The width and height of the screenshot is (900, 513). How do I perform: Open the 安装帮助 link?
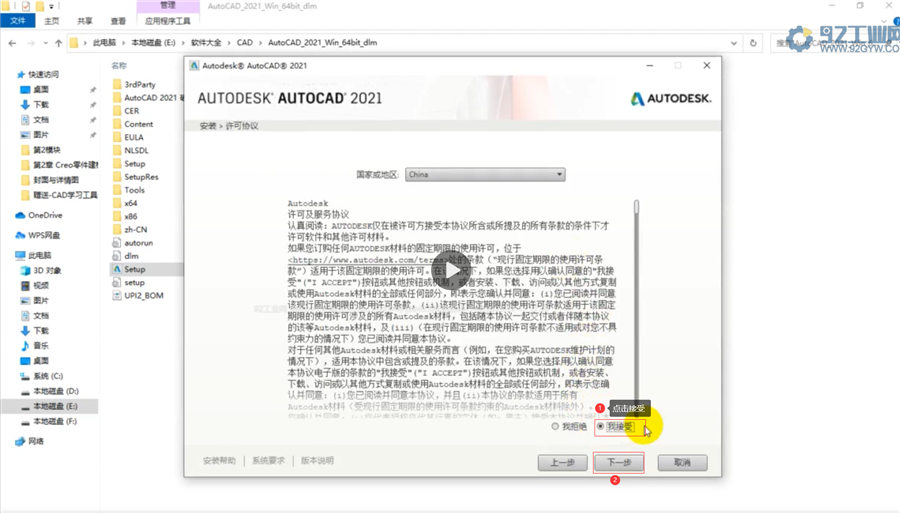(x=219, y=461)
